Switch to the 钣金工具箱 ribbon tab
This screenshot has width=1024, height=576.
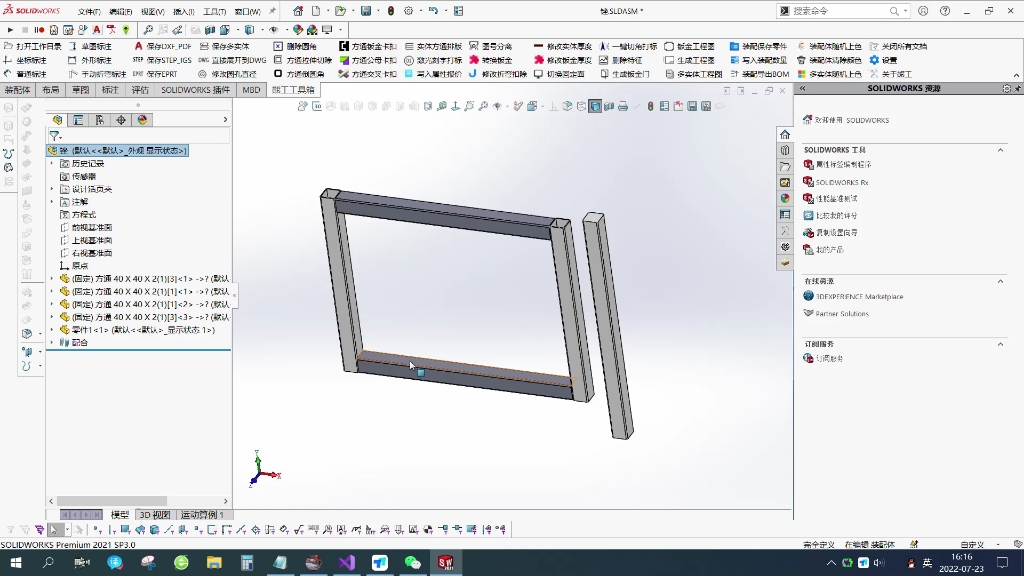295,89
